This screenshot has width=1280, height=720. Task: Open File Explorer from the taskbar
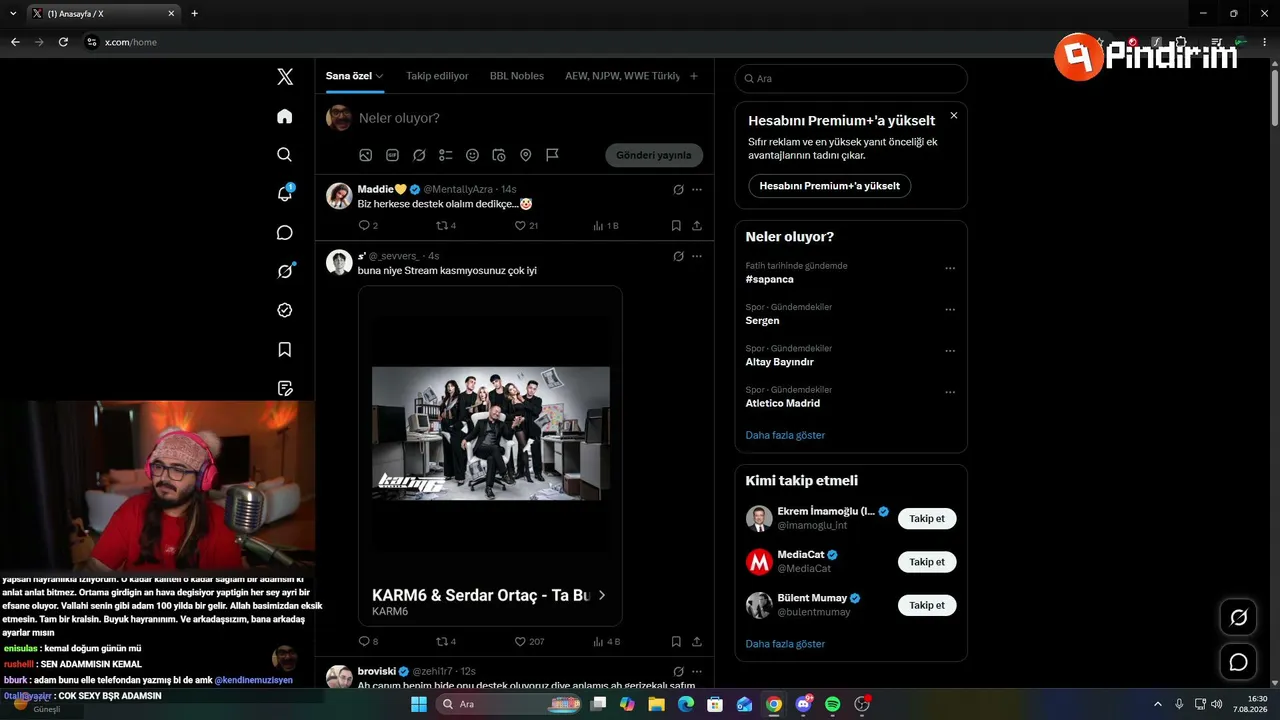[x=656, y=704]
